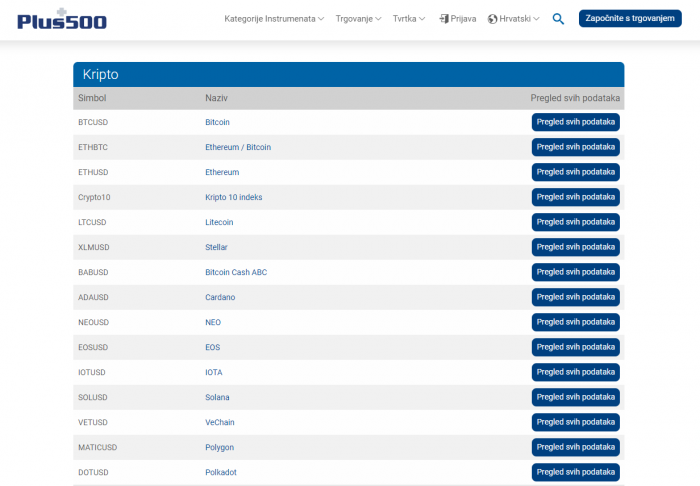View all data for Bitcoin Cash ABC
Viewport: 700px width, 486px height.
pyautogui.click(x=575, y=272)
